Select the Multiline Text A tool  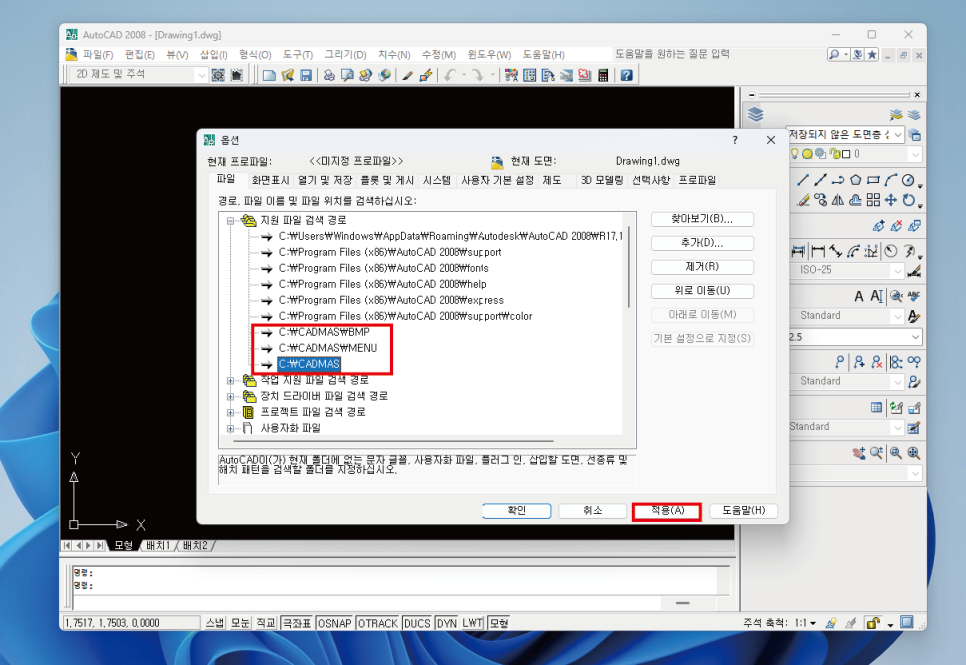pyautogui.click(x=859, y=296)
